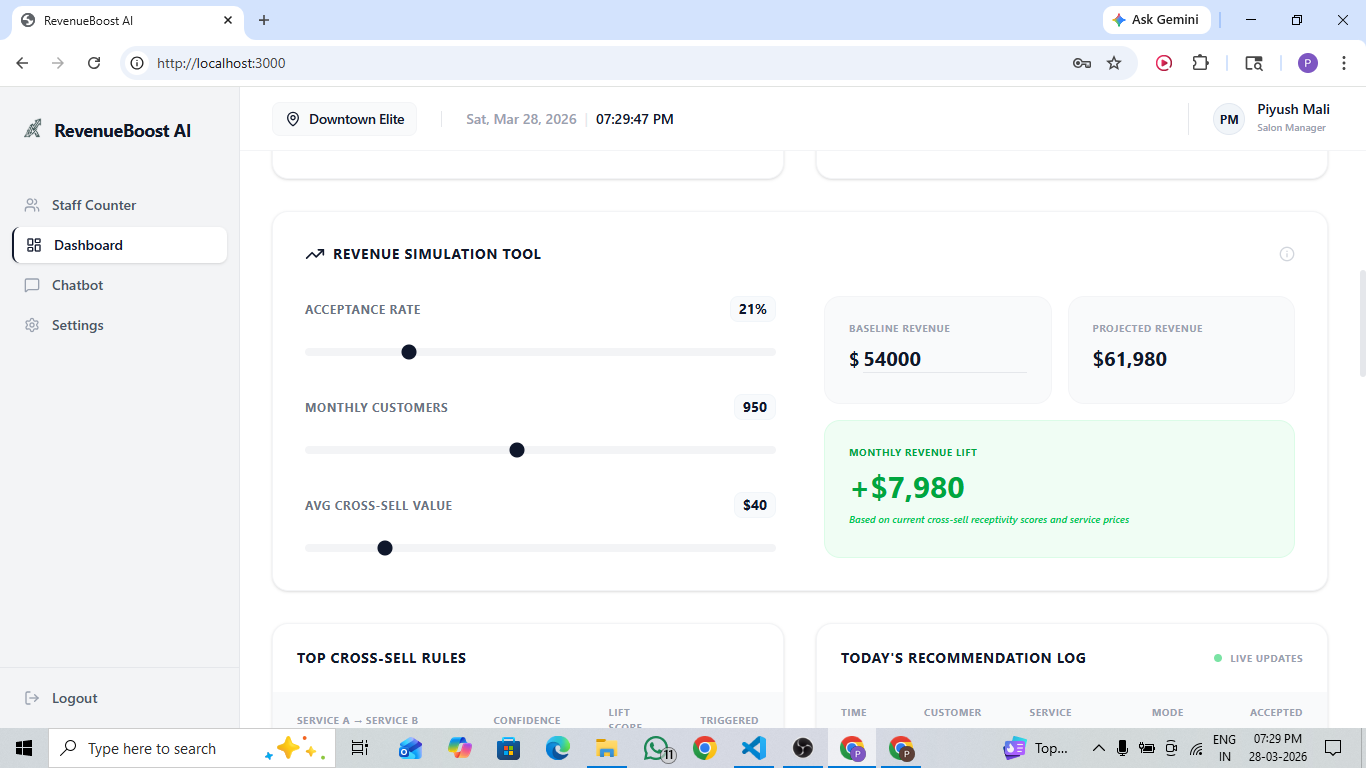The image size is (1366, 768).
Task: Reload the current page
Action: point(94,63)
